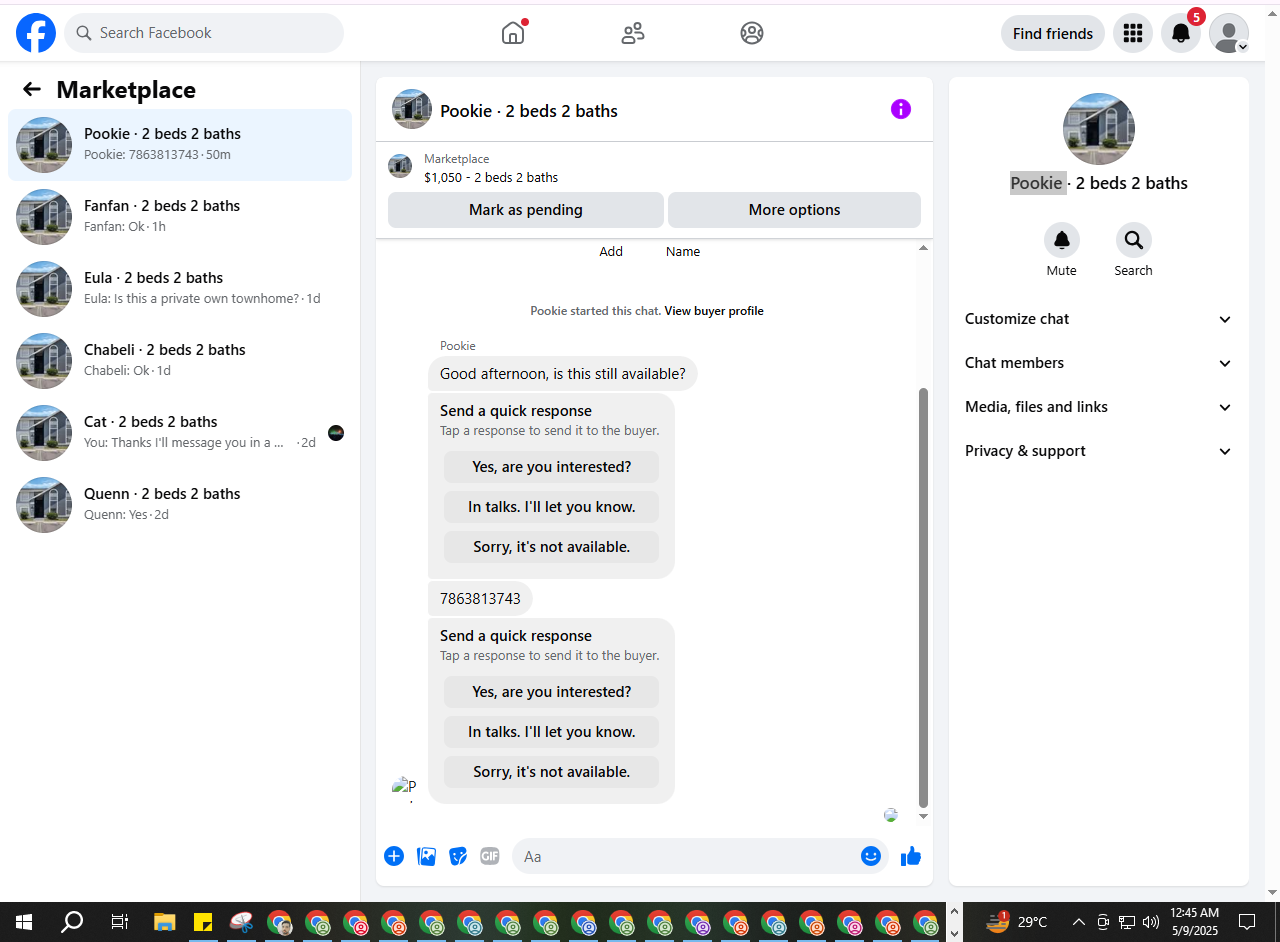
Task: Send a thumbs up like
Action: (911, 856)
